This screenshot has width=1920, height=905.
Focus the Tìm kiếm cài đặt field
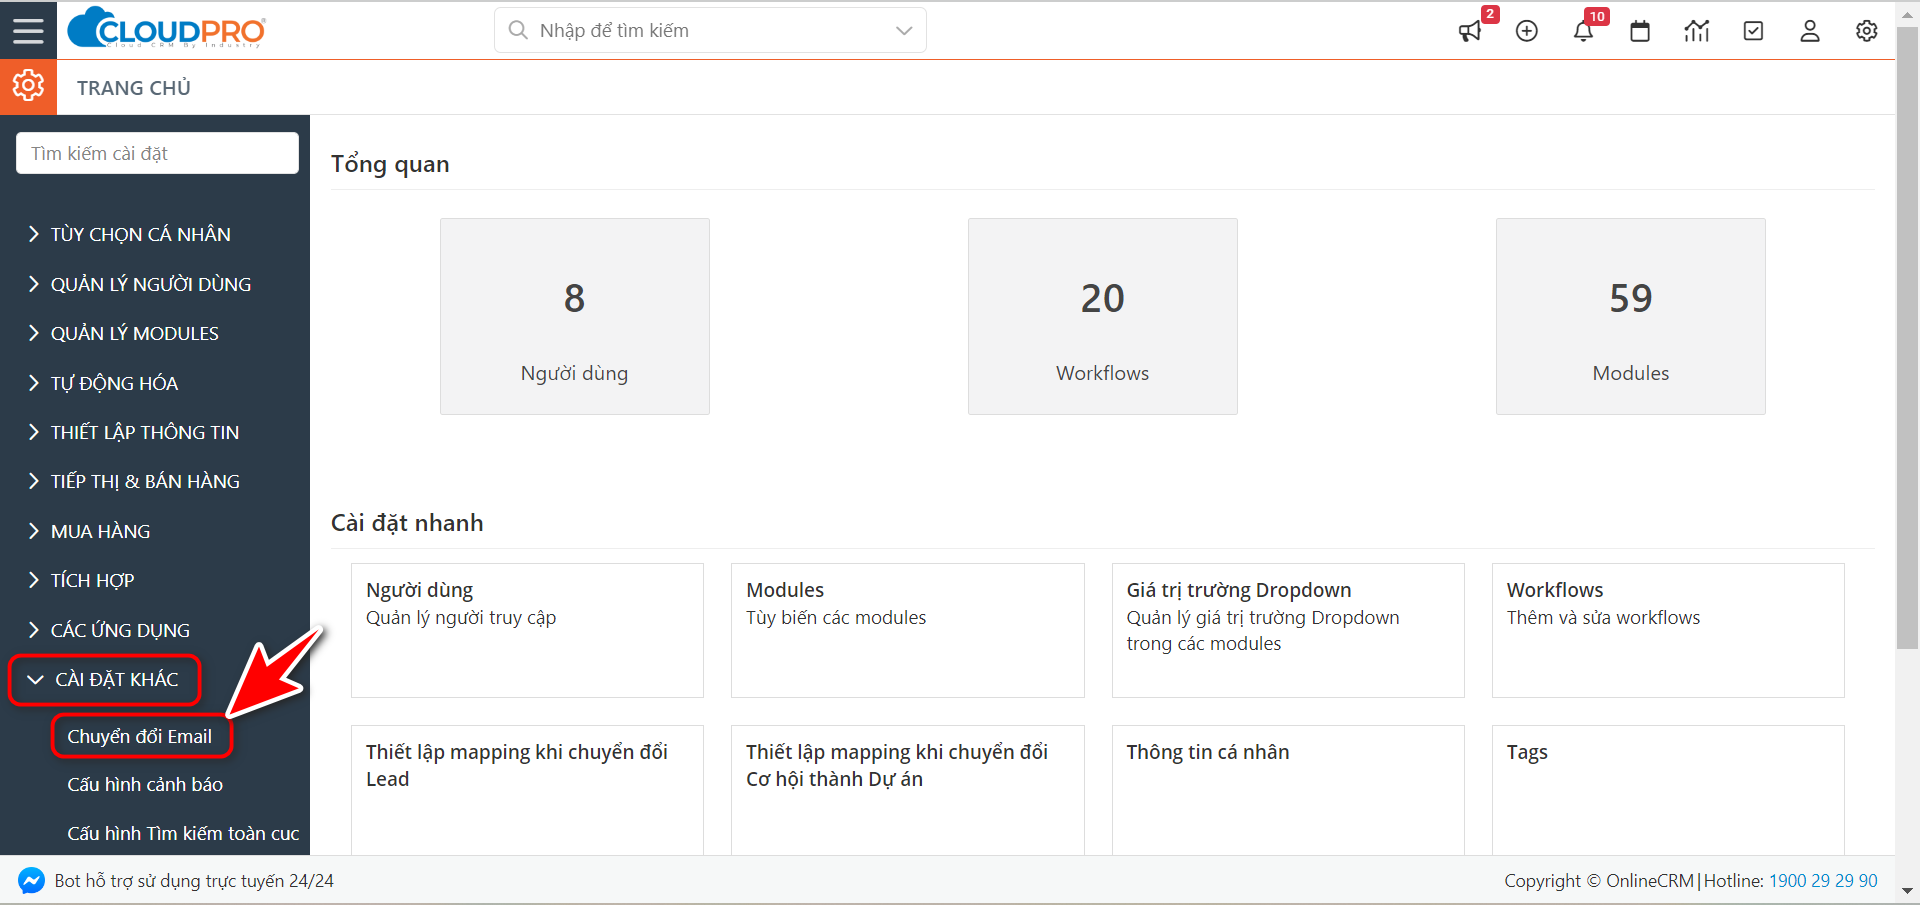(157, 153)
